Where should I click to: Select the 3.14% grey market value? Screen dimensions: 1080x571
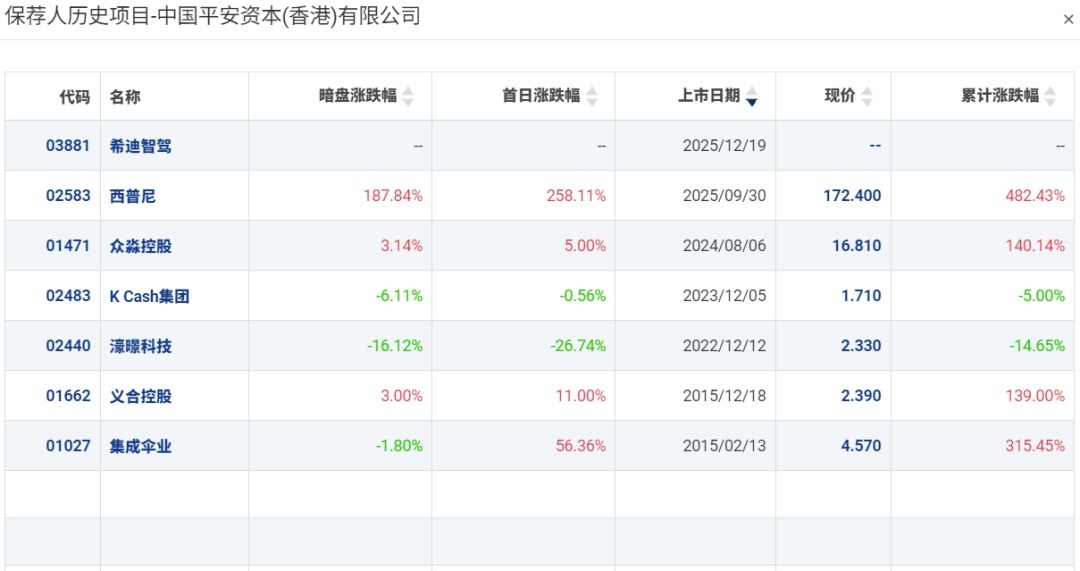[x=402, y=246]
